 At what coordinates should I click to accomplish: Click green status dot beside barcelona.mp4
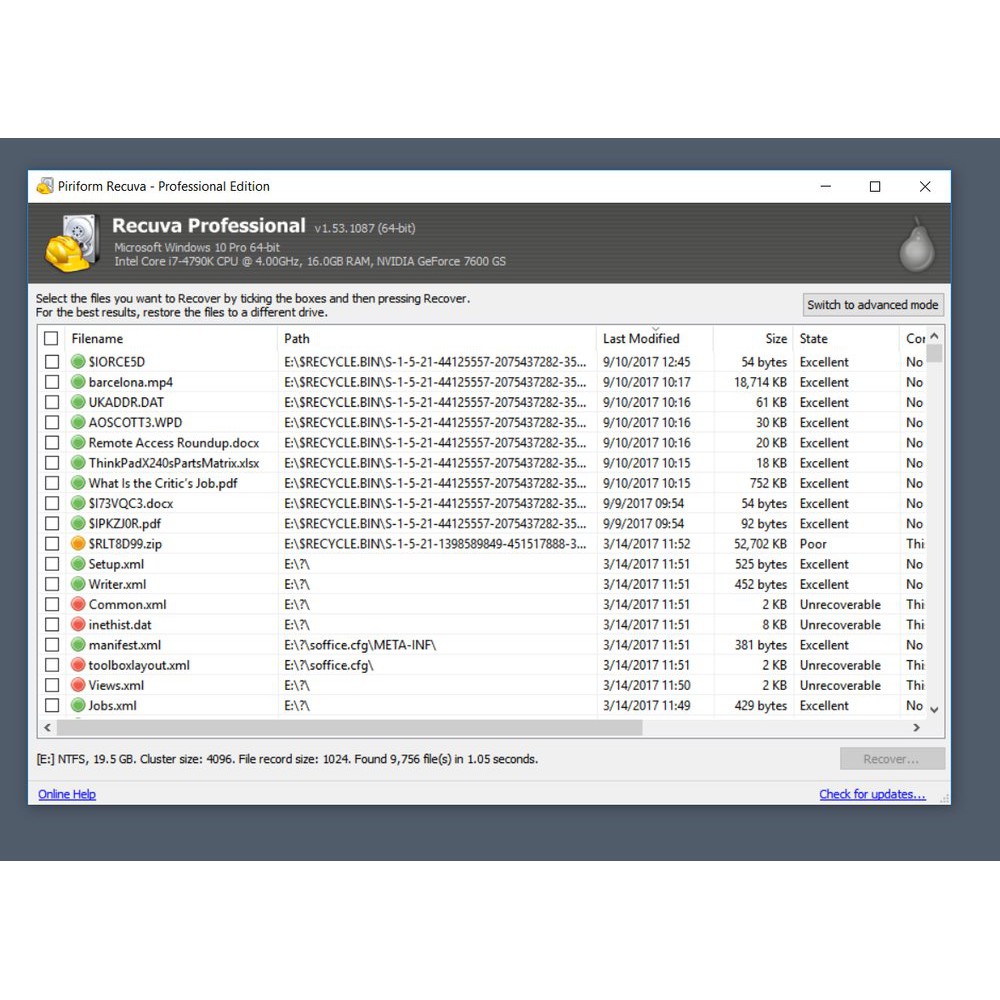[x=78, y=382]
